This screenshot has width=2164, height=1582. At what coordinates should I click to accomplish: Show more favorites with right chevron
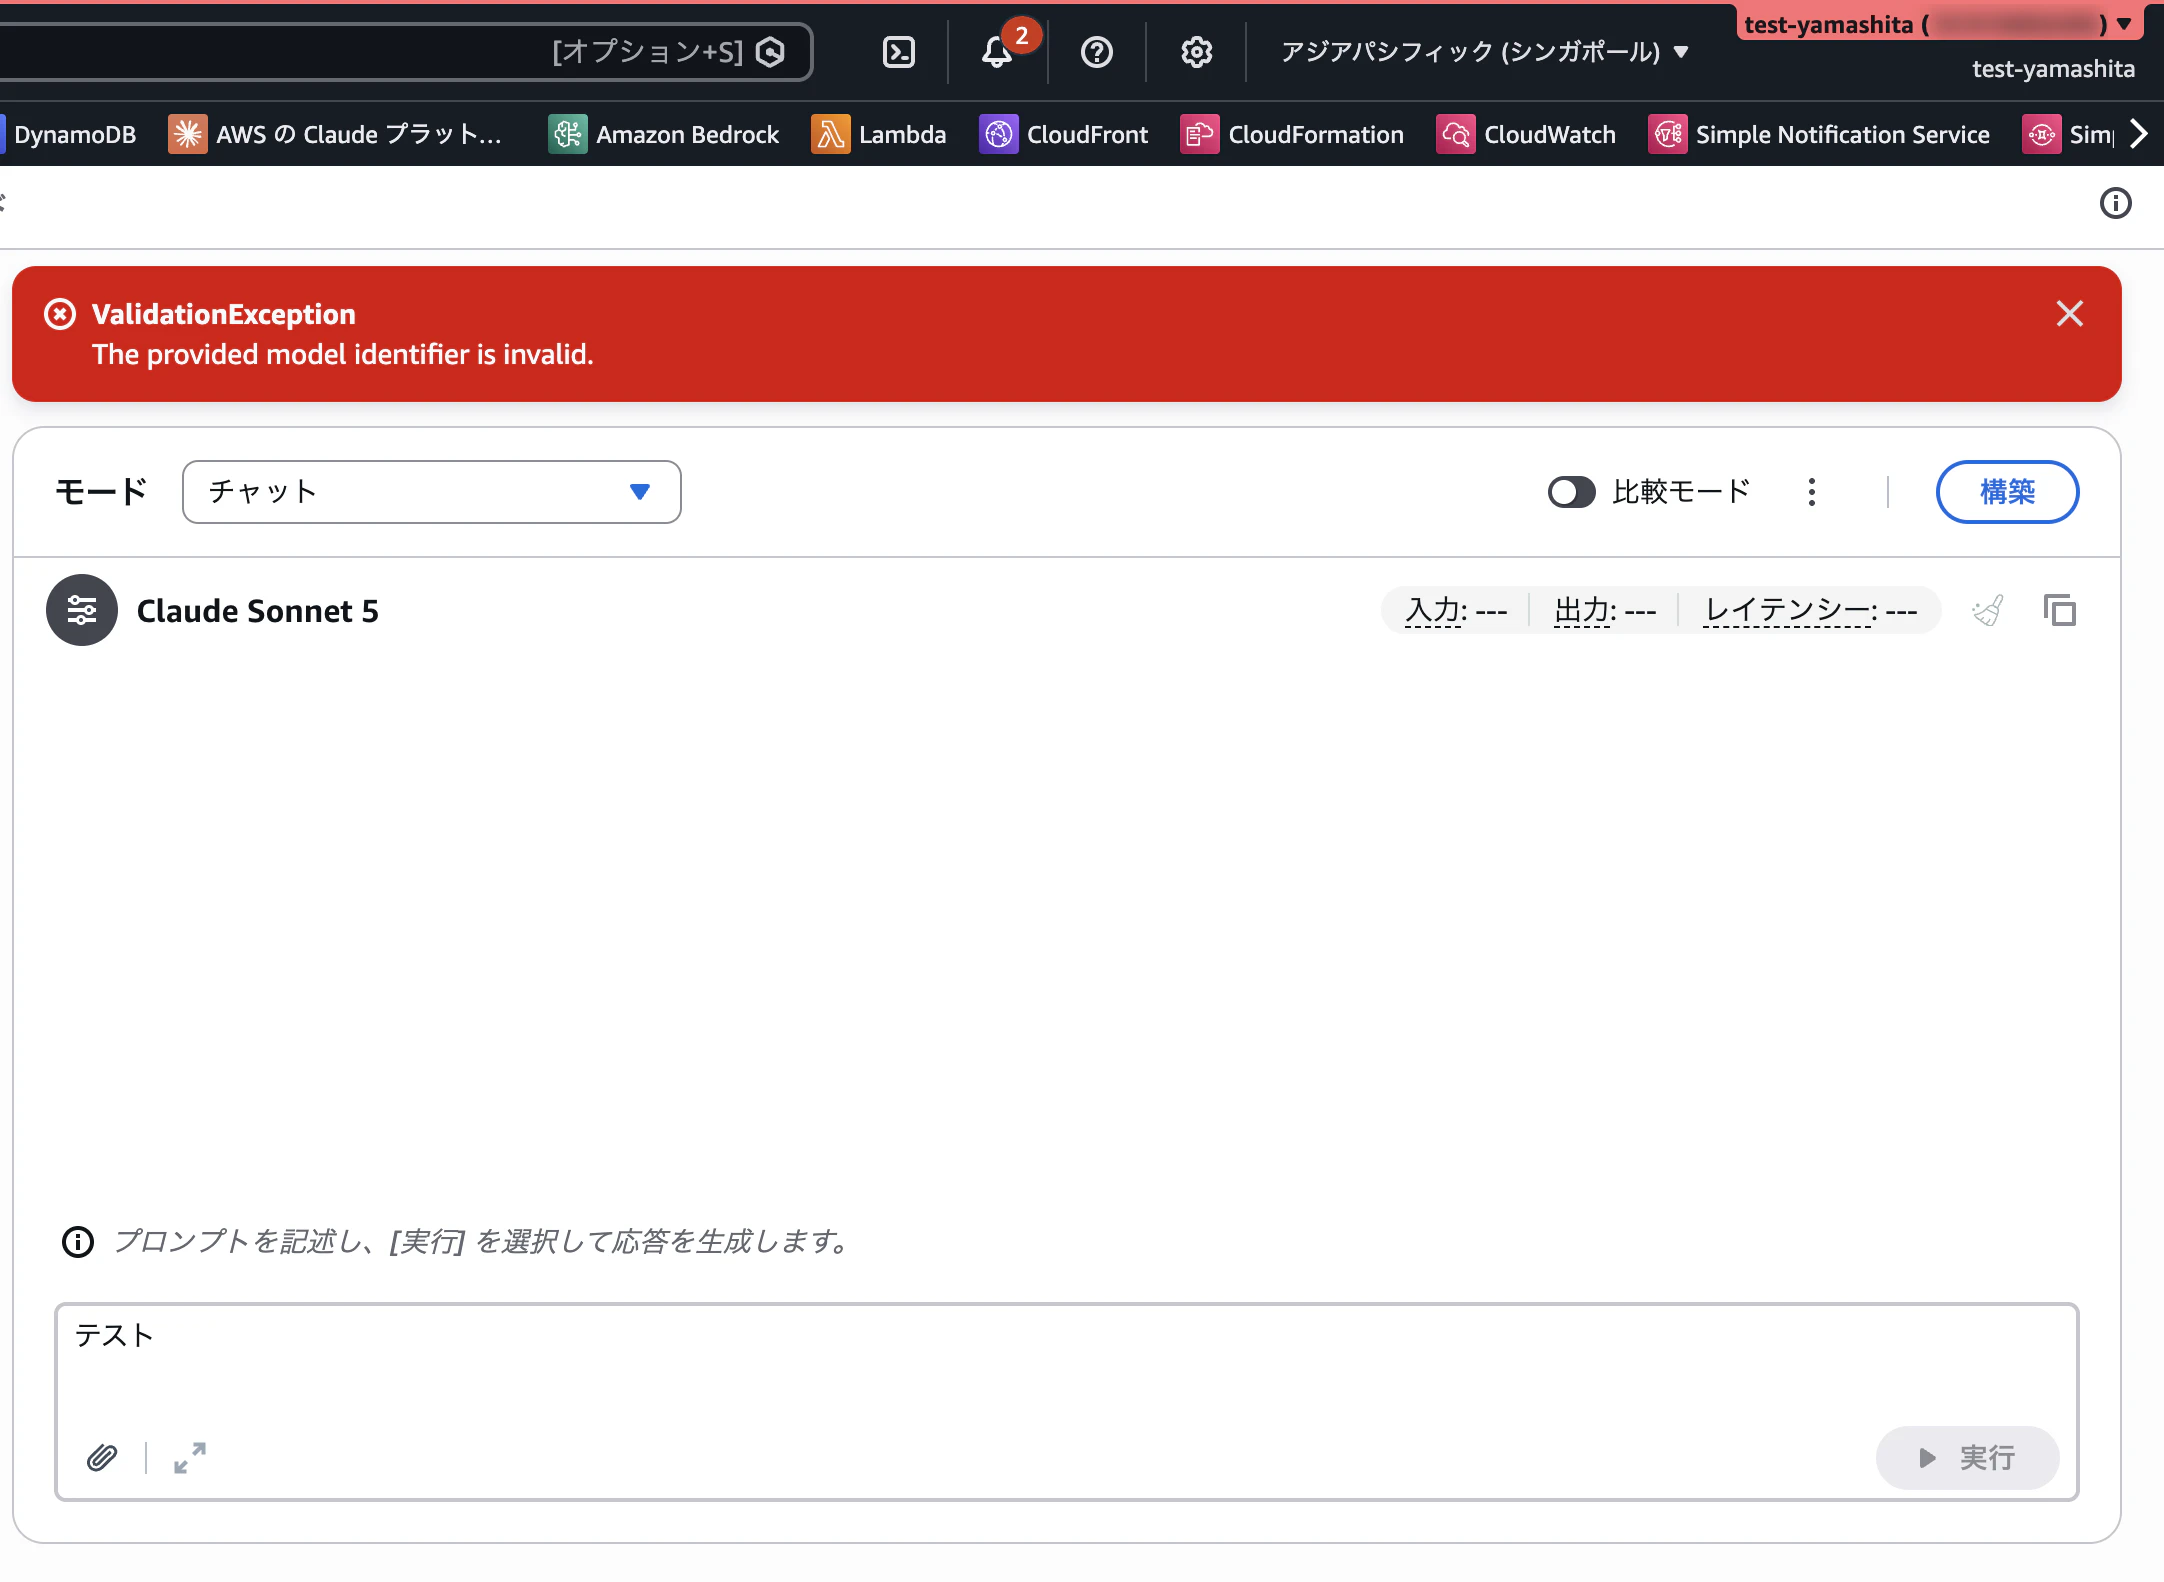click(2139, 134)
